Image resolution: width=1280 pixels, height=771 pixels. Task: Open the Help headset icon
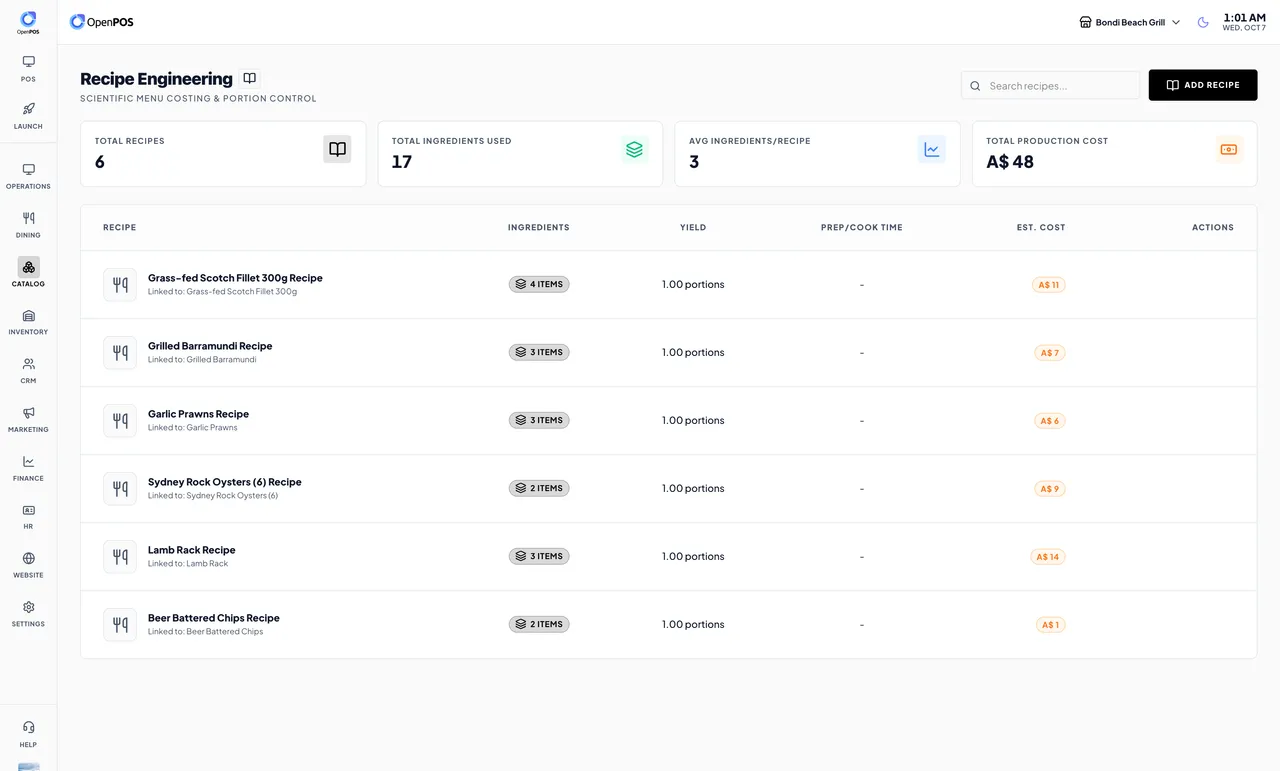[28, 727]
